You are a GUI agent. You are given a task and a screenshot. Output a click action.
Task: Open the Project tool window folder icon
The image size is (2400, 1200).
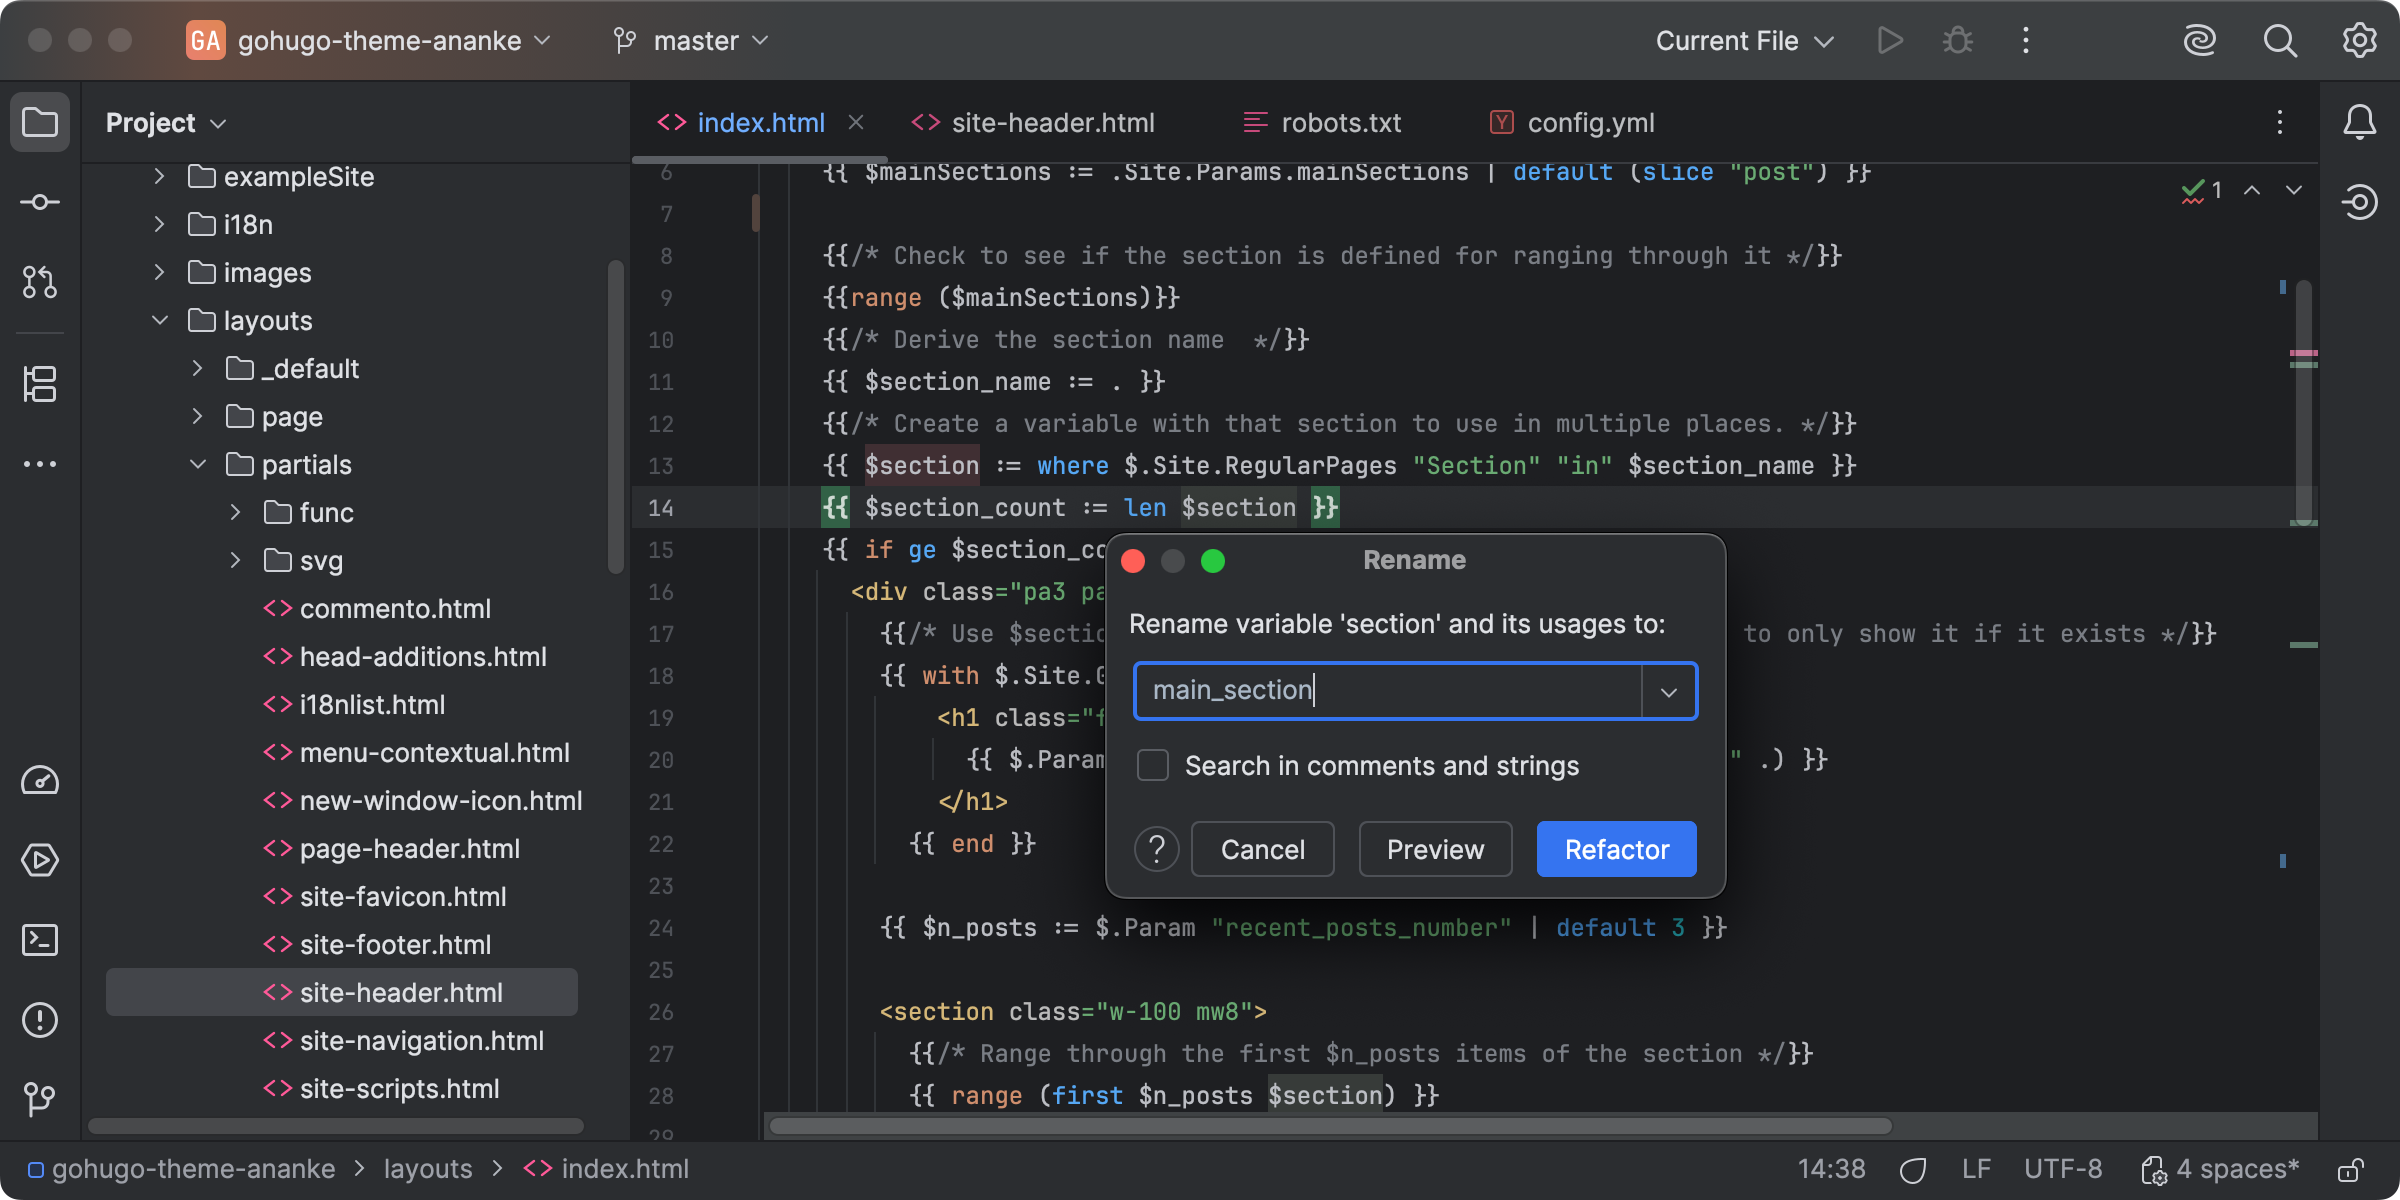click(40, 123)
